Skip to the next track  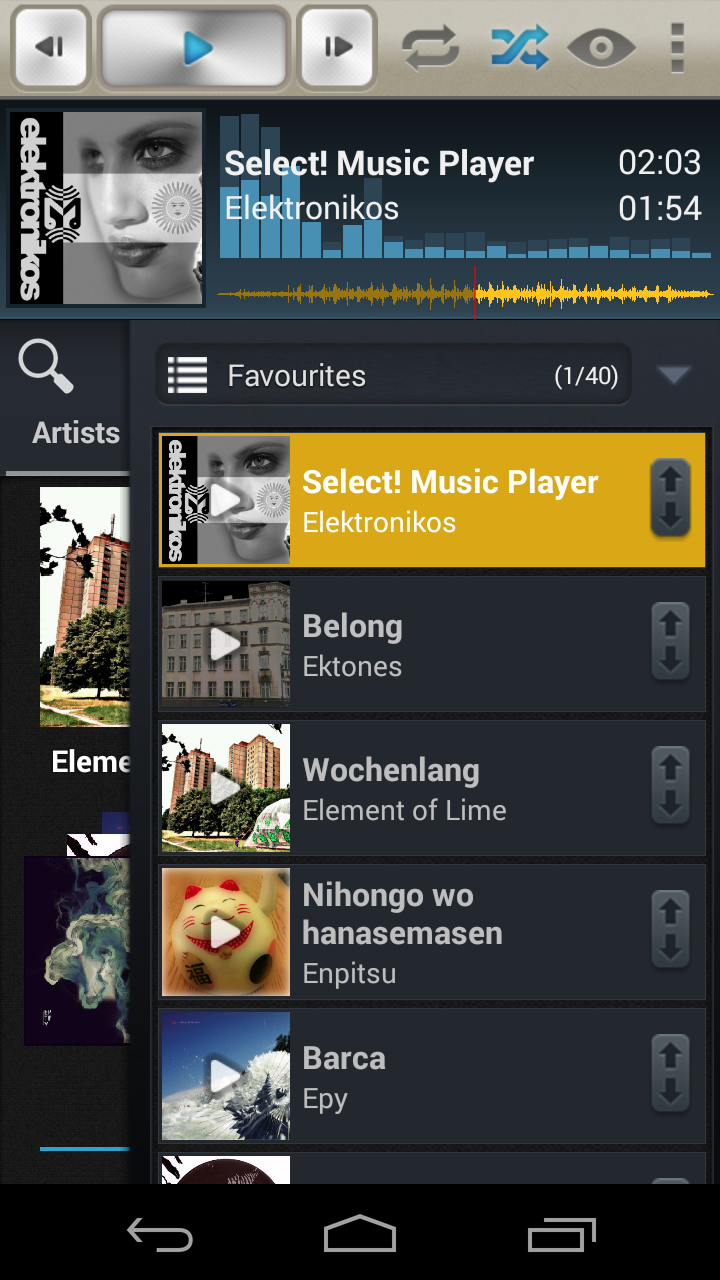(x=337, y=47)
